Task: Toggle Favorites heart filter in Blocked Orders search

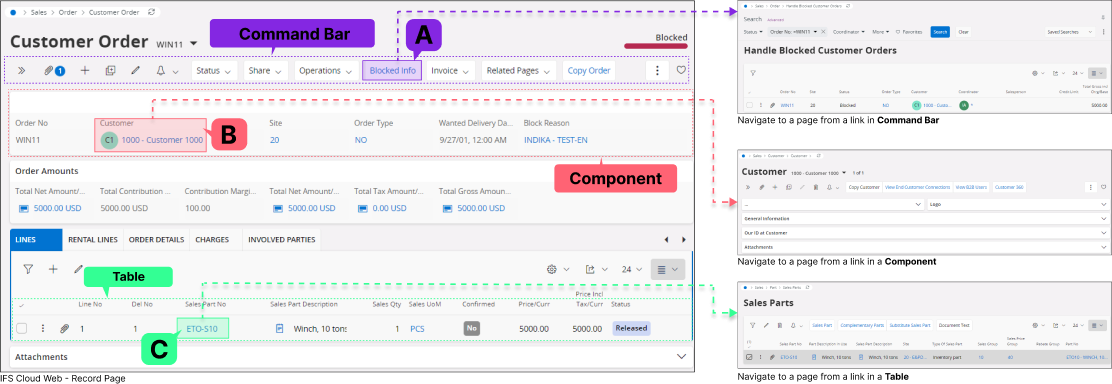Action: click(908, 32)
